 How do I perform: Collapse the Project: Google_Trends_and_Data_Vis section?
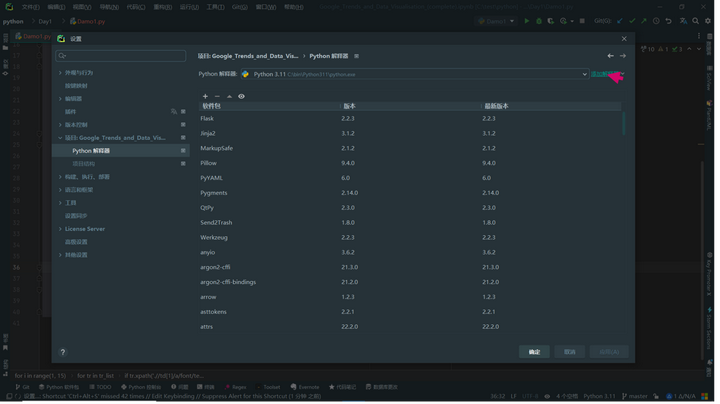60,138
